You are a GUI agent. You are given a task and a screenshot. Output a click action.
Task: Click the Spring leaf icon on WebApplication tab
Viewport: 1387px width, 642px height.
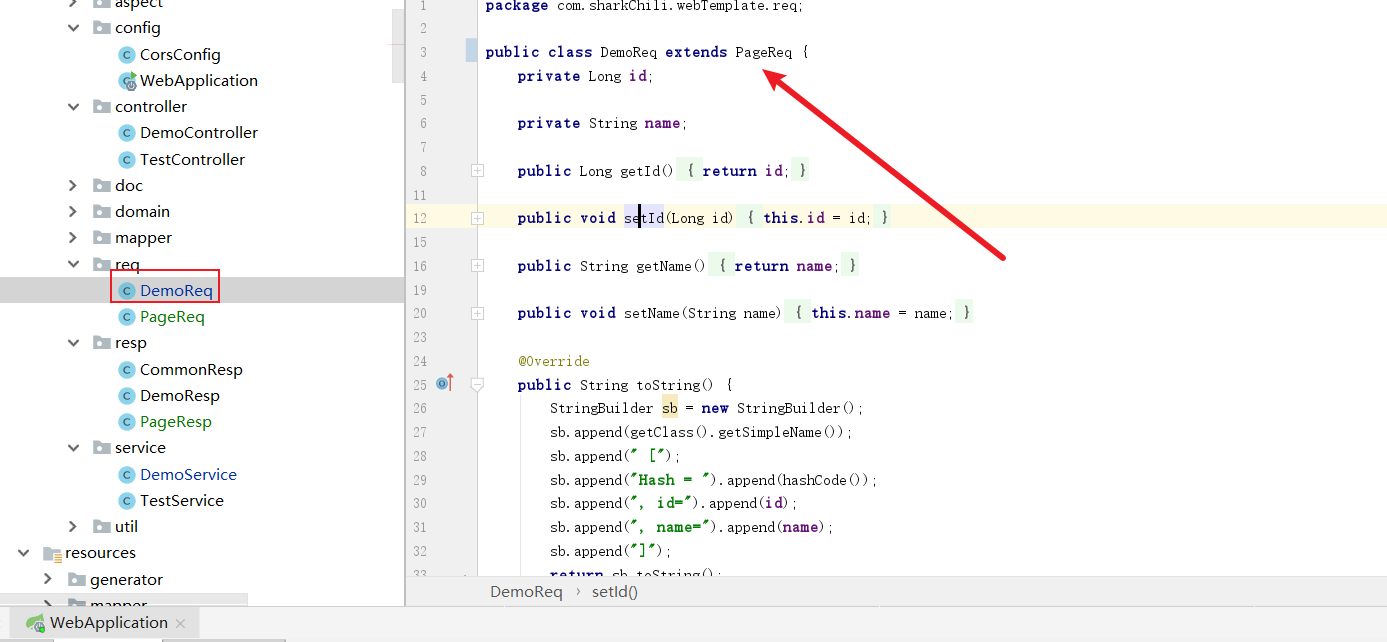tap(35, 623)
